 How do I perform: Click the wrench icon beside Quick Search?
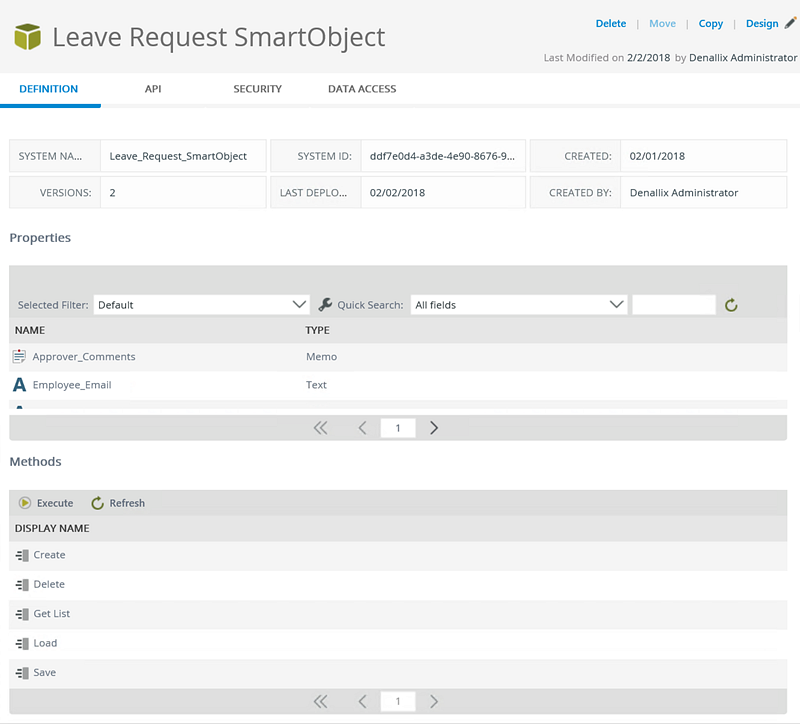pyautogui.click(x=325, y=305)
